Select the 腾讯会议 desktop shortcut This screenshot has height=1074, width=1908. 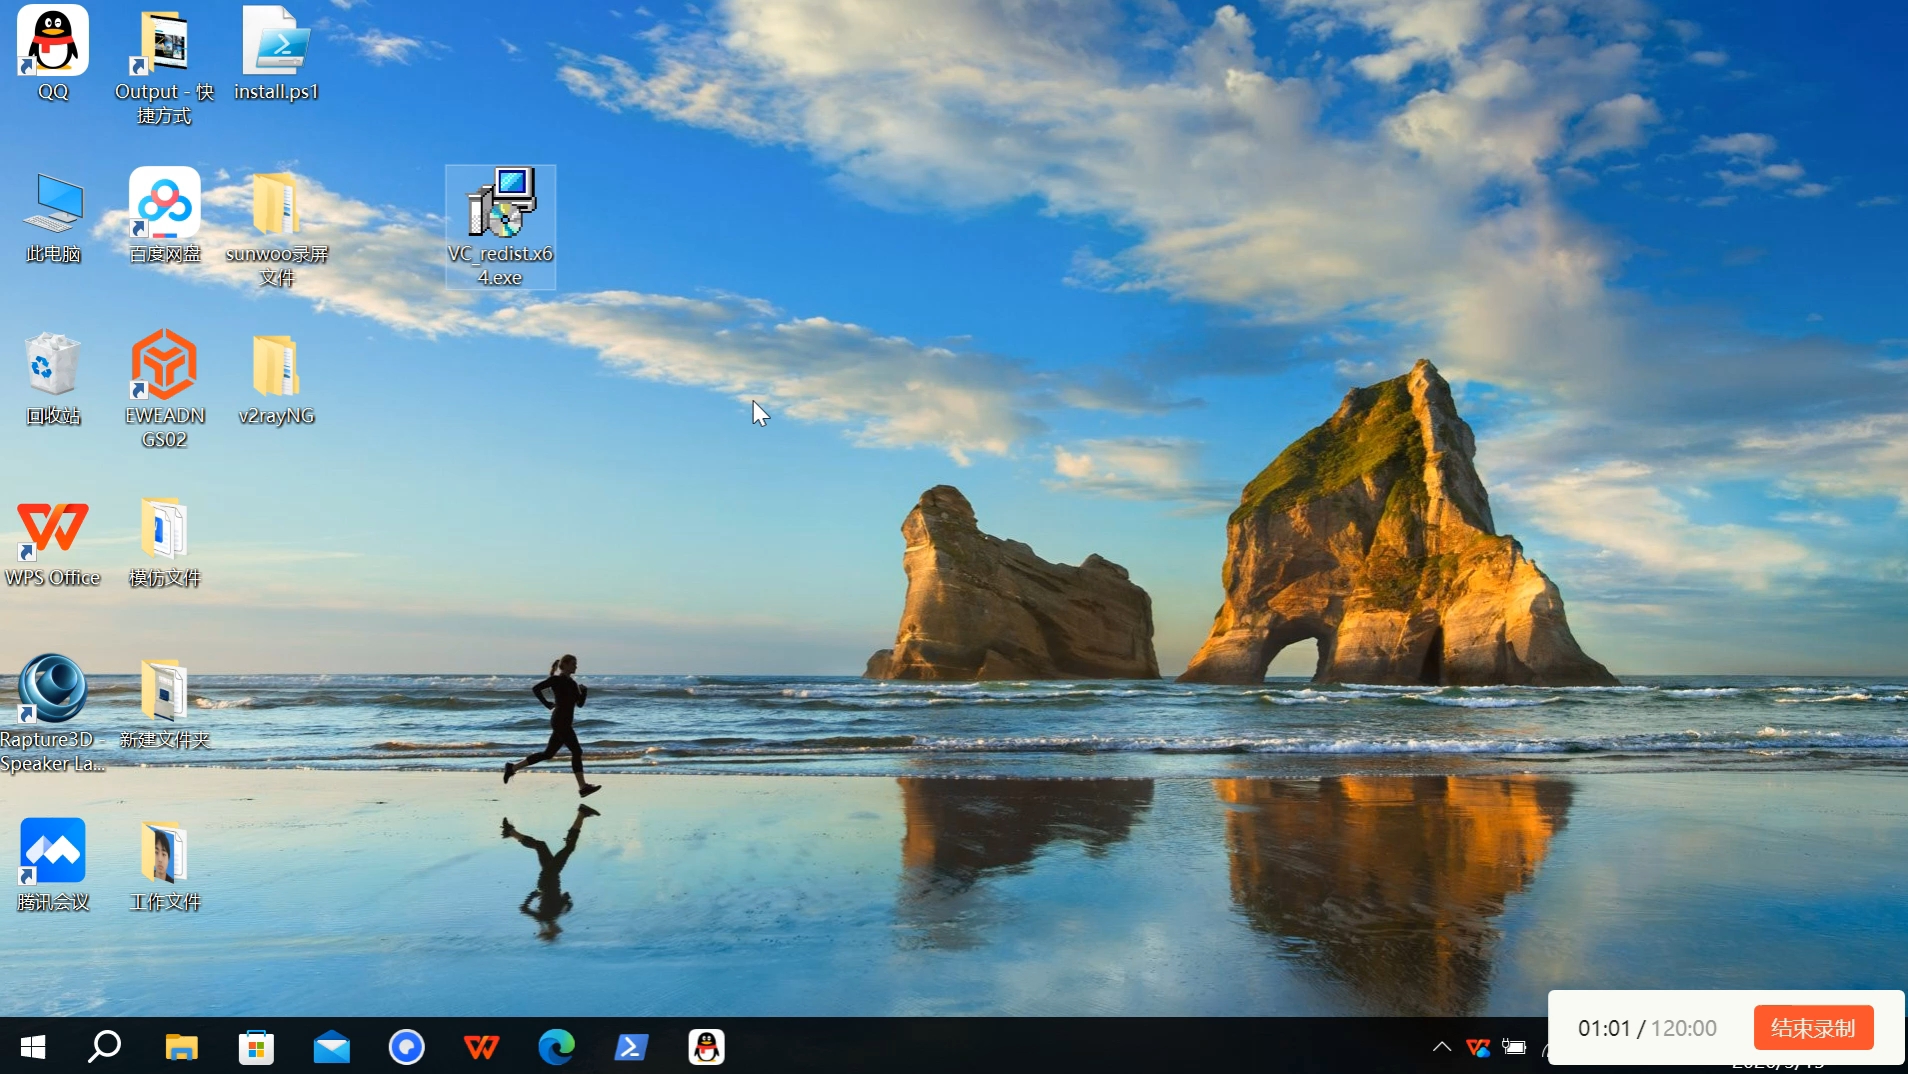click(x=53, y=864)
